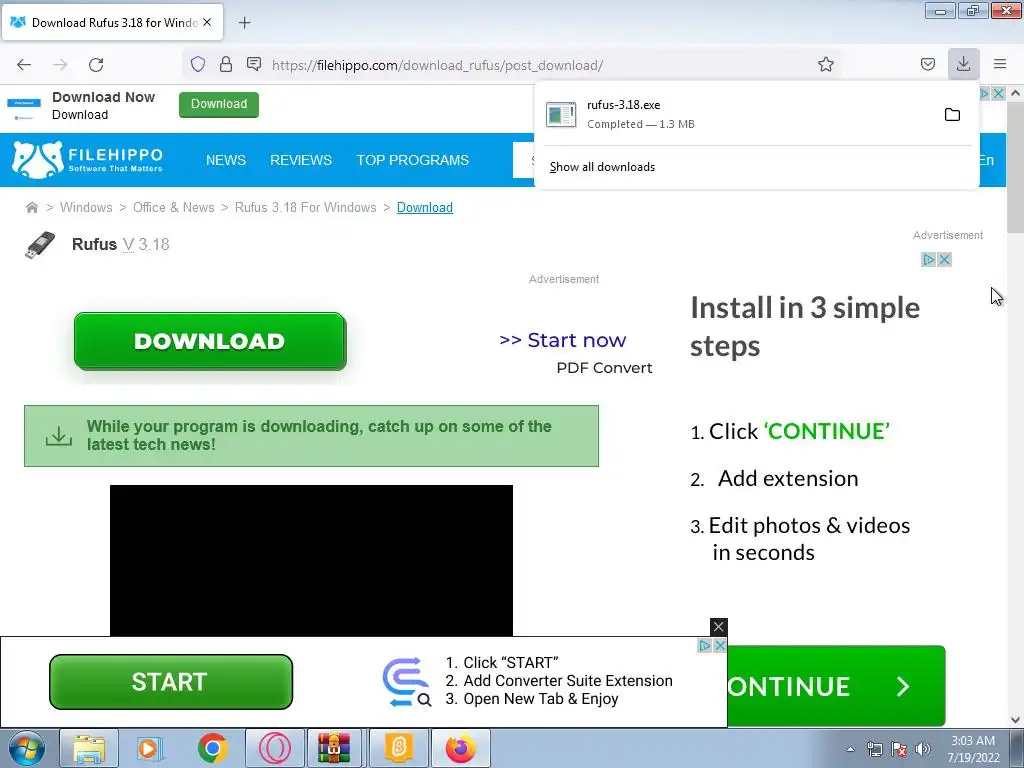Open the network tray icon
The image size is (1024, 768).
(874, 749)
